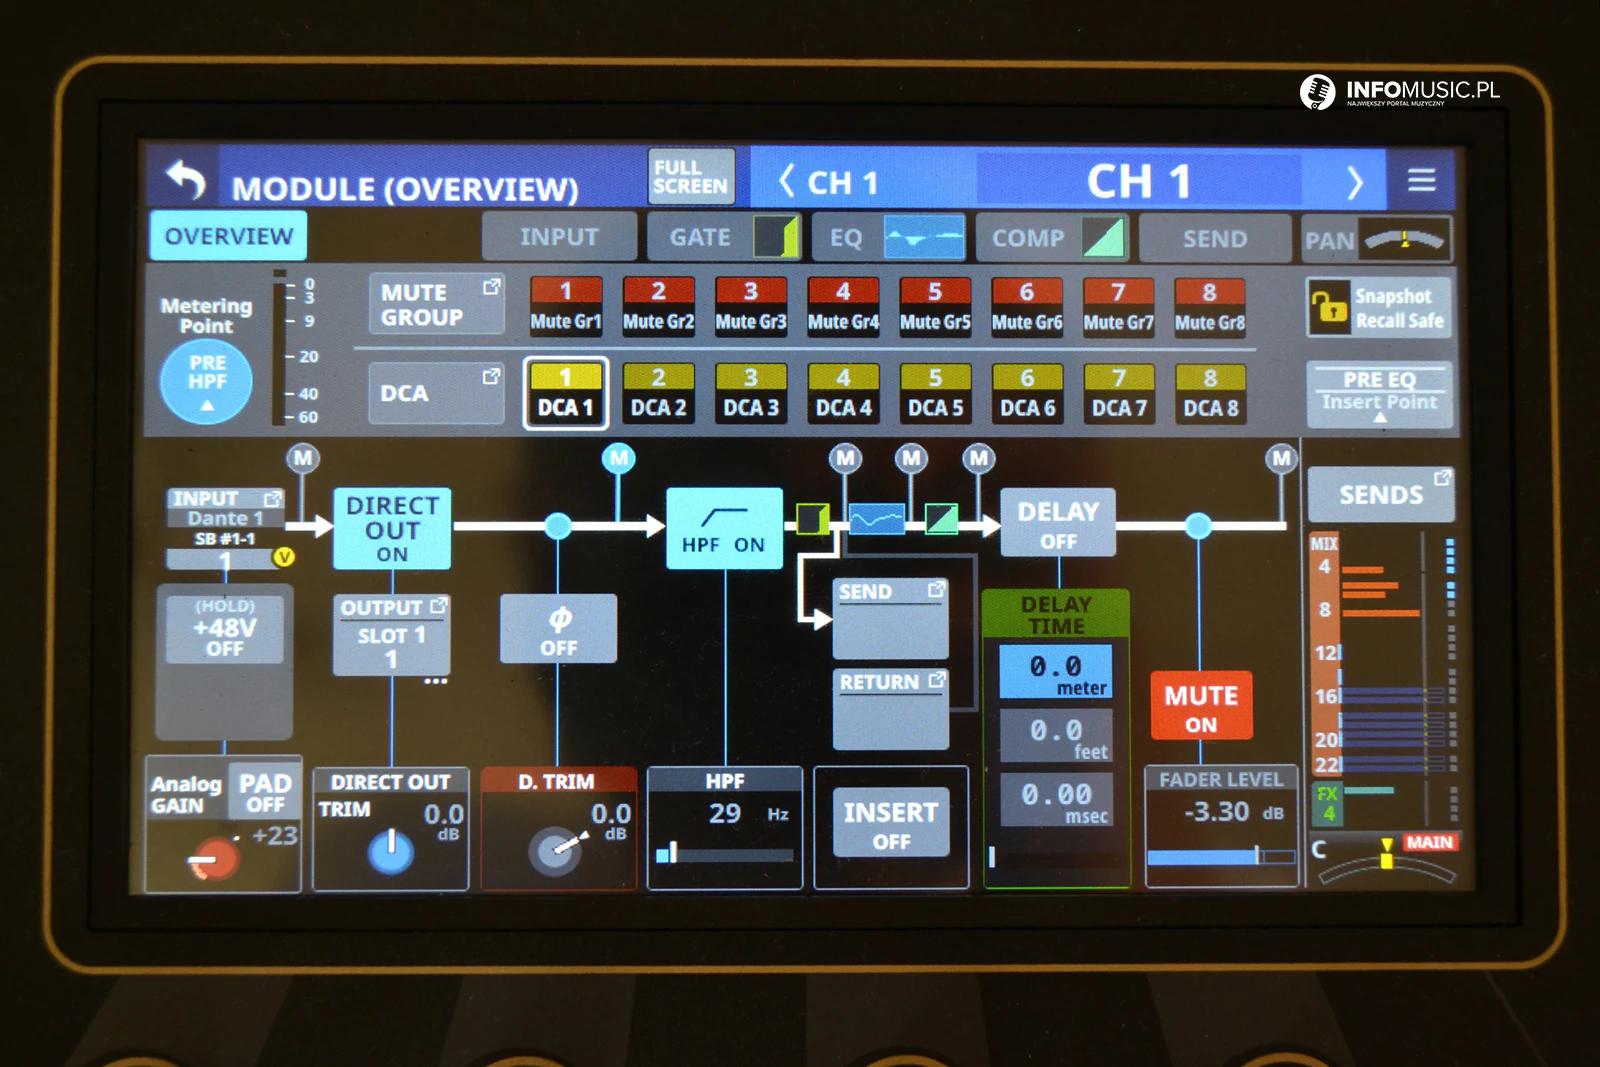Image resolution: width=1600 pixels, height=1067 pixels.
Task: Select the Analog GAIN knob
Action: click(213, 859)
